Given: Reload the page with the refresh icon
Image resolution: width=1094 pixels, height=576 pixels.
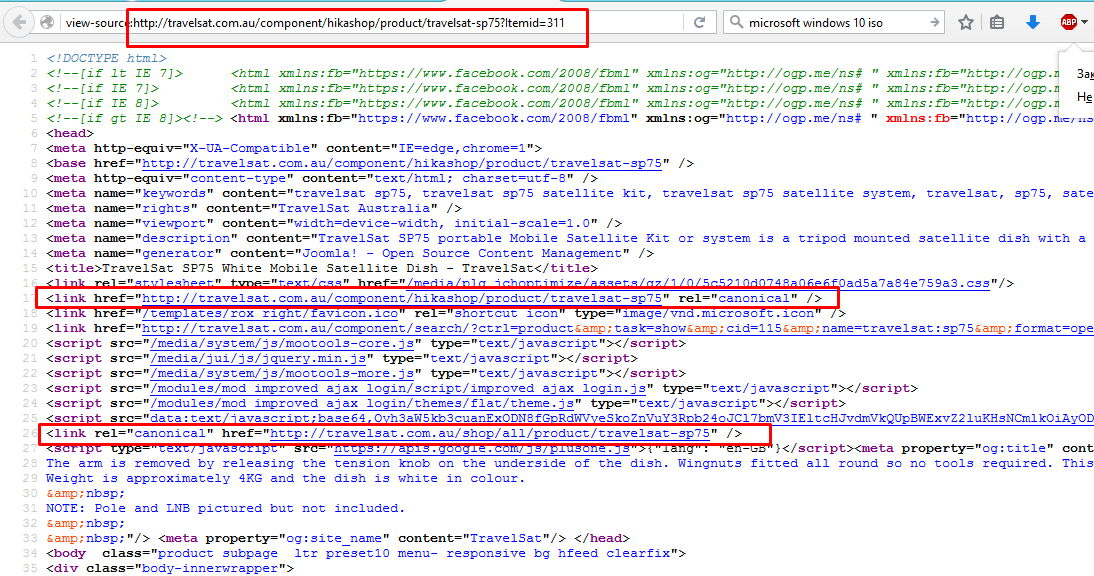Looking at the screenshot, I should [699, 22].
